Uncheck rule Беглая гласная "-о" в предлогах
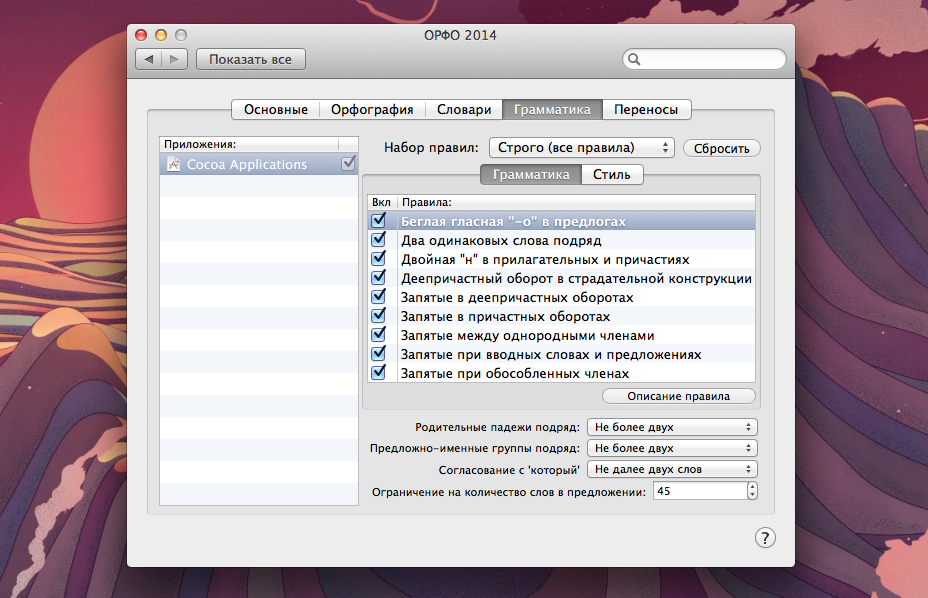Viewport: 928px width, 598px height. [x=378, y=221]
